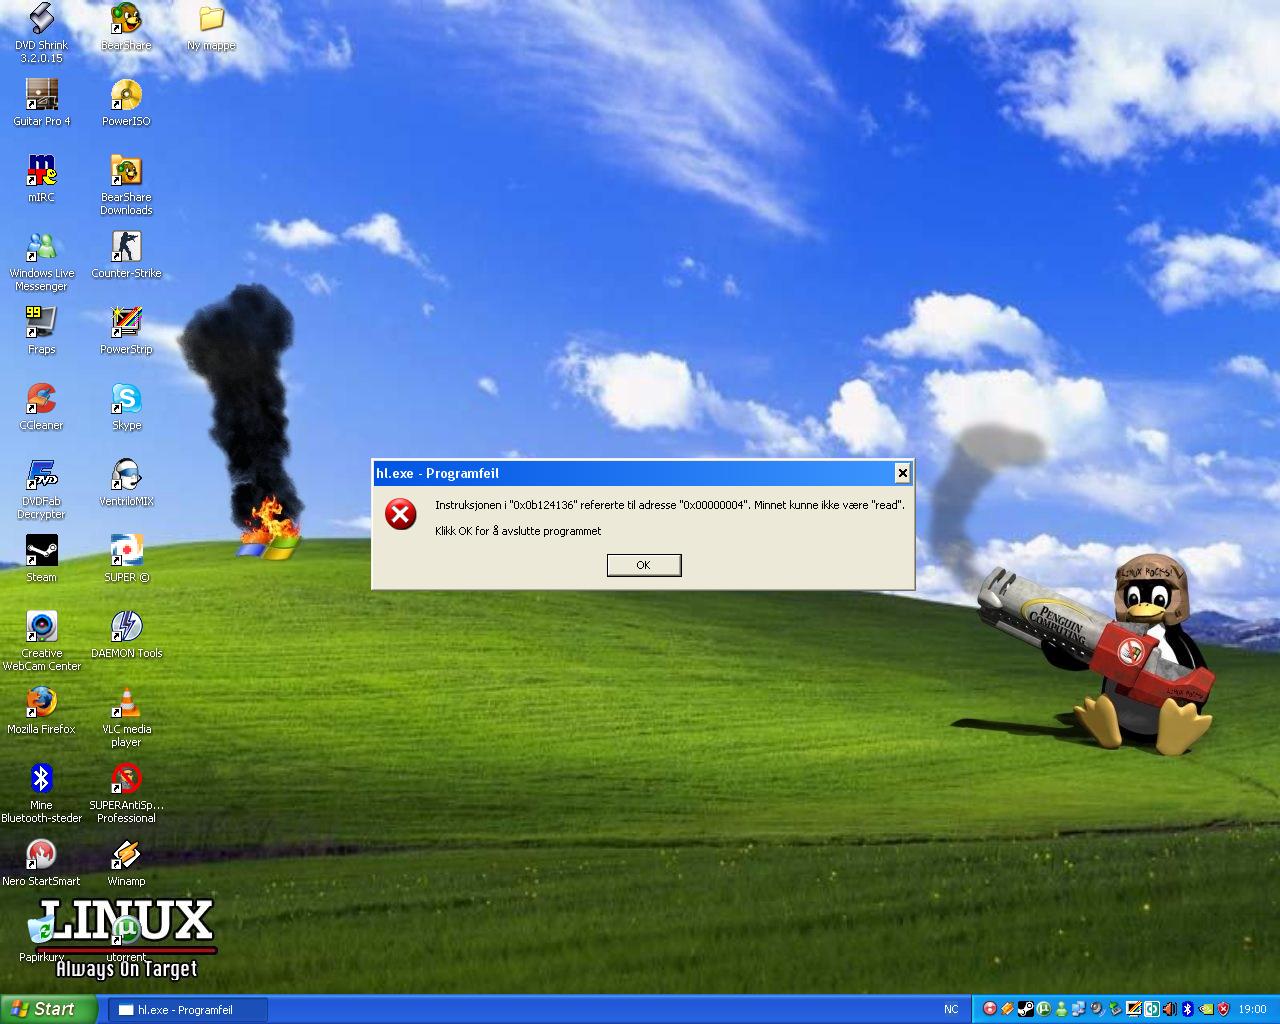
Task: Select the Papirkurv recycle bin
Action: pyautogui.click(x=41, y=938)
